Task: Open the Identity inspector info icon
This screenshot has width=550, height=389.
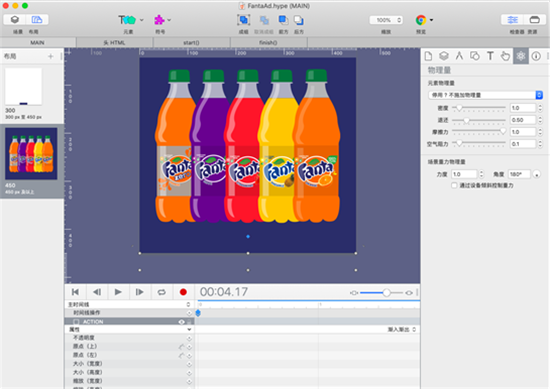Action: tap(536, 56)
